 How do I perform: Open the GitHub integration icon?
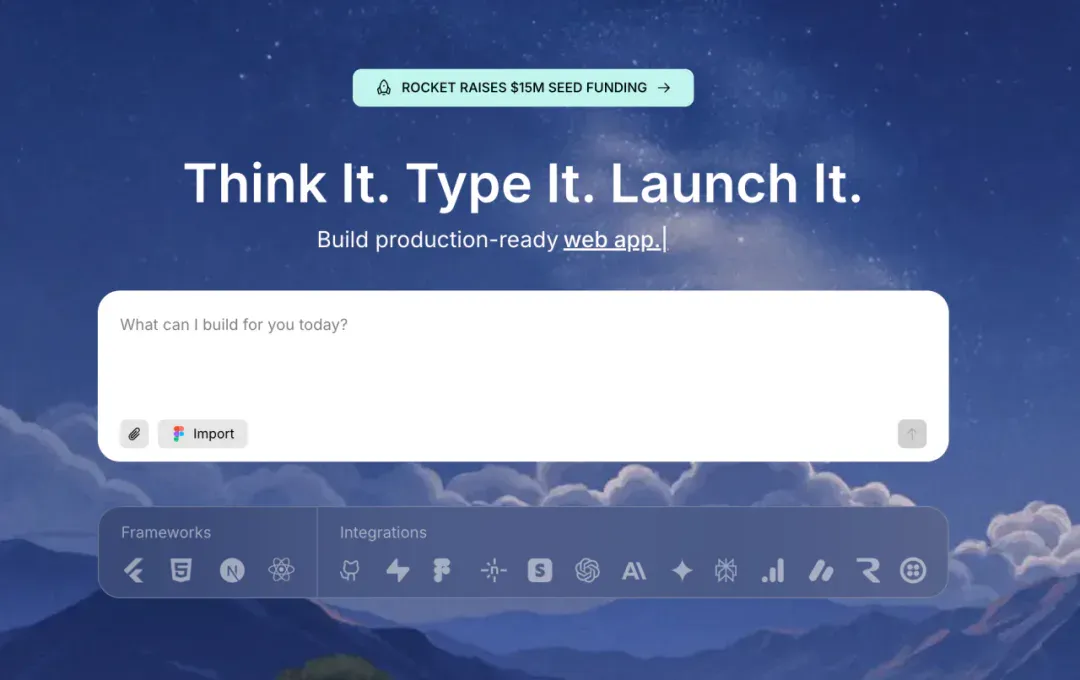[x=350, y=570]
